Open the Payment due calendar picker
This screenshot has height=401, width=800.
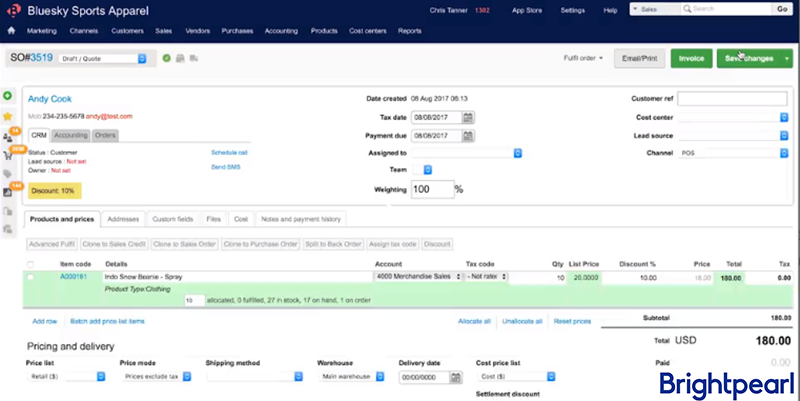point(468,135)
